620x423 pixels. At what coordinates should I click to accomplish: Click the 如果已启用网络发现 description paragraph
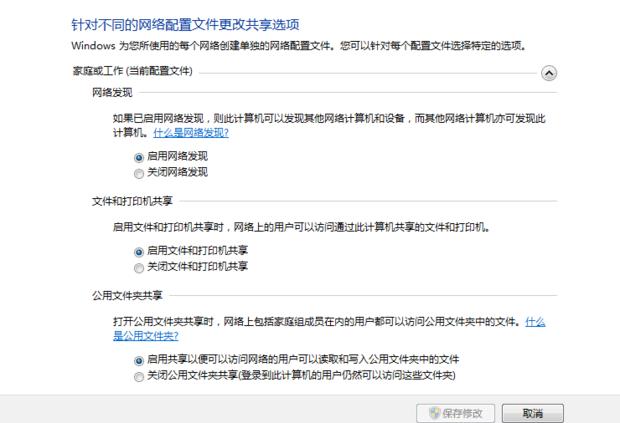point(328,119)
